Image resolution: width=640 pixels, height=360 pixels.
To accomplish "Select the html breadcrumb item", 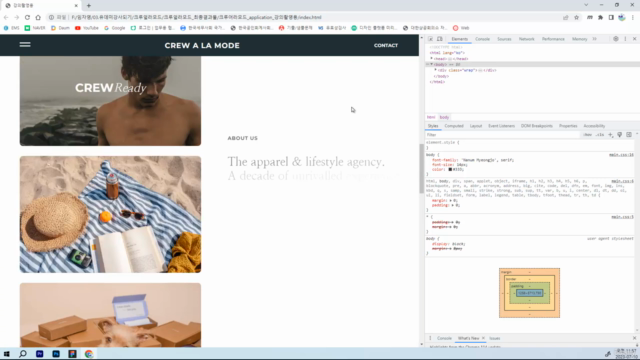I will pyautogui.click(x=431, y=117).
